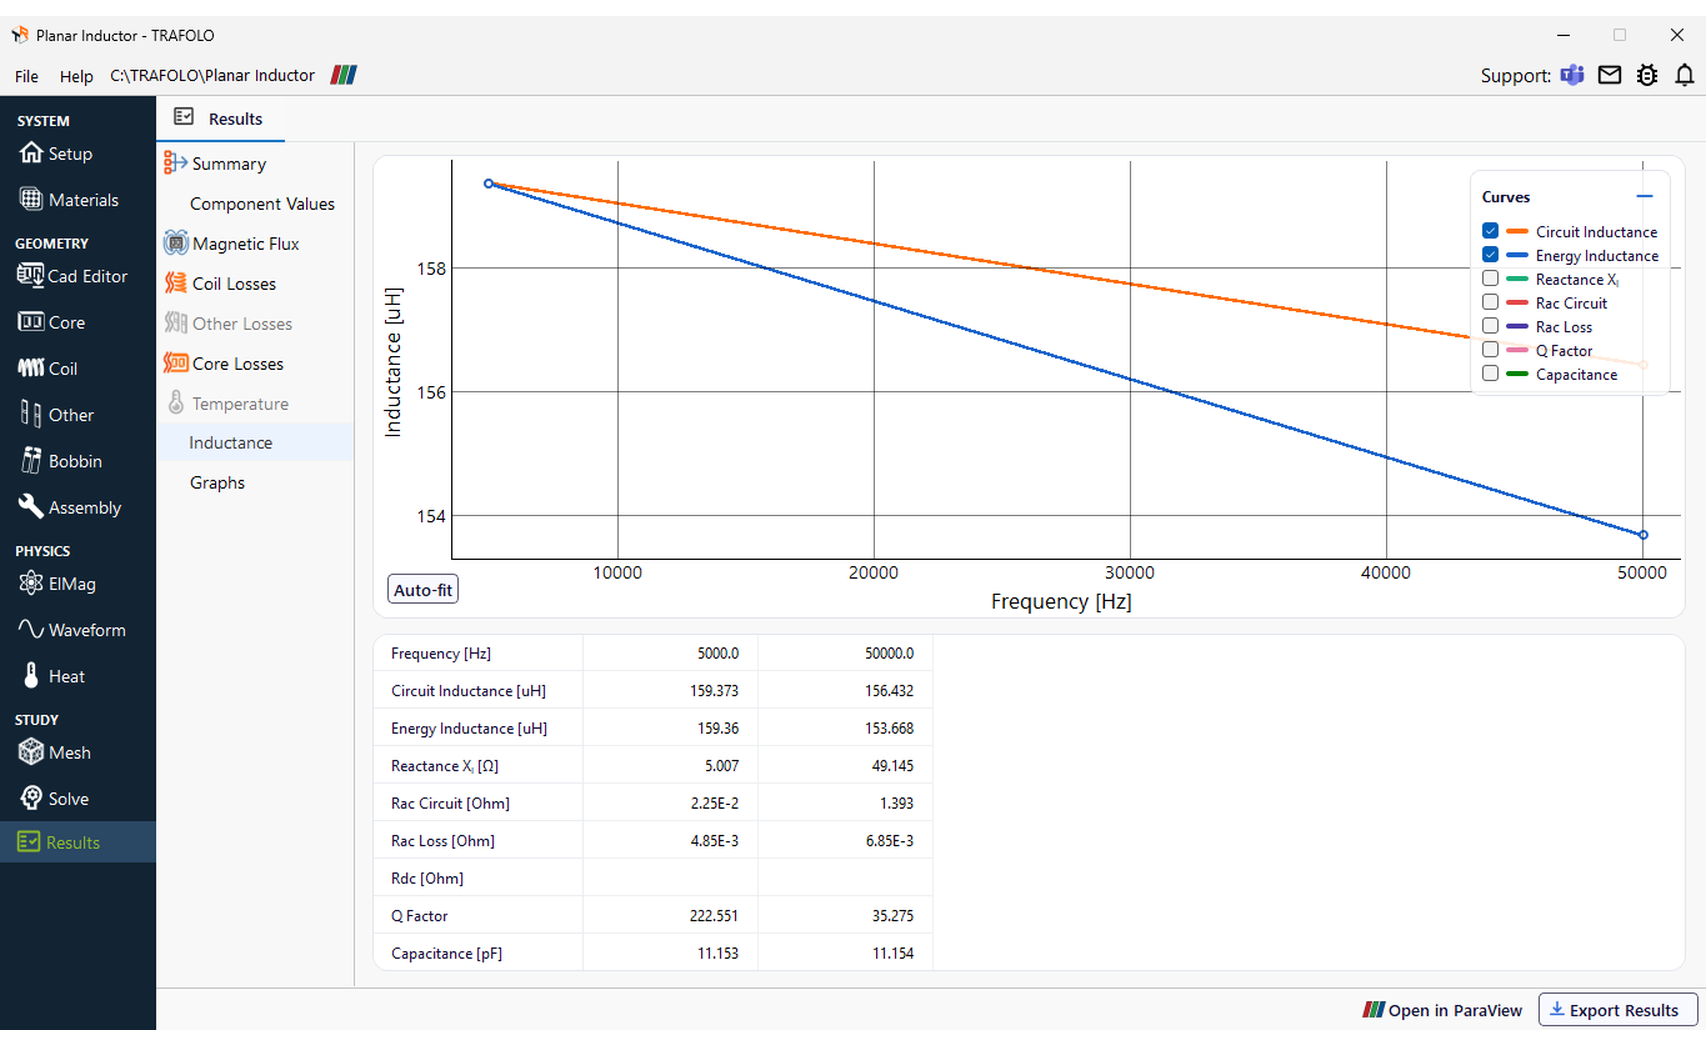Open the notifications bell
Screen dimensions: 1706x1046
point(1685,75)
